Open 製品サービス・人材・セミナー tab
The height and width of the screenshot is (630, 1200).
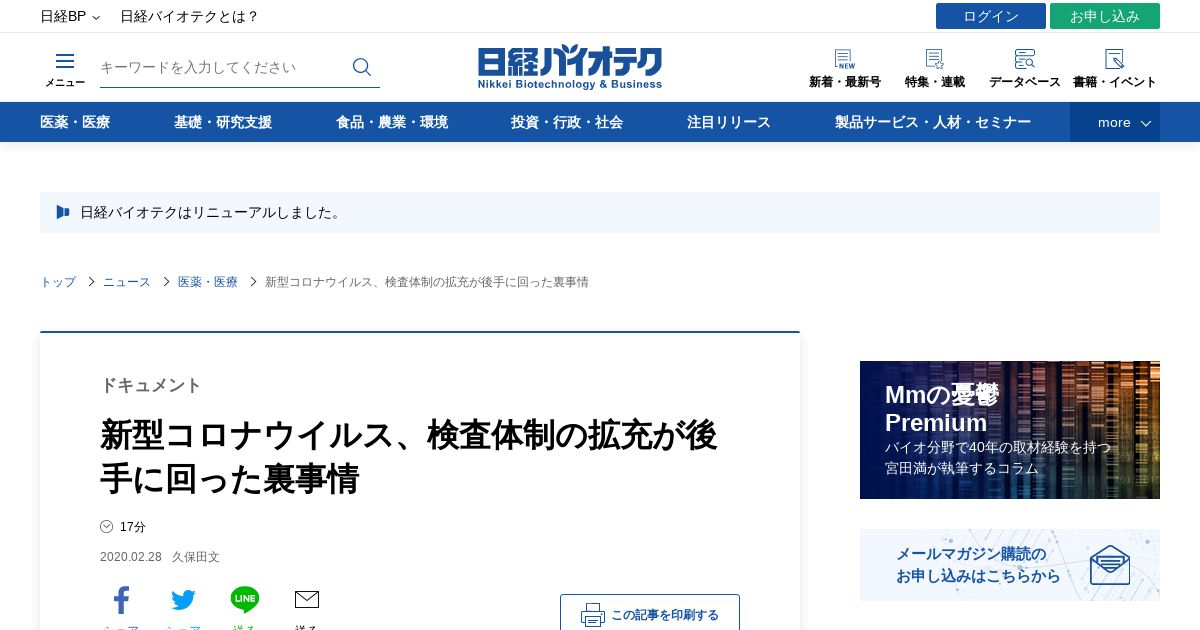(933, 122)
